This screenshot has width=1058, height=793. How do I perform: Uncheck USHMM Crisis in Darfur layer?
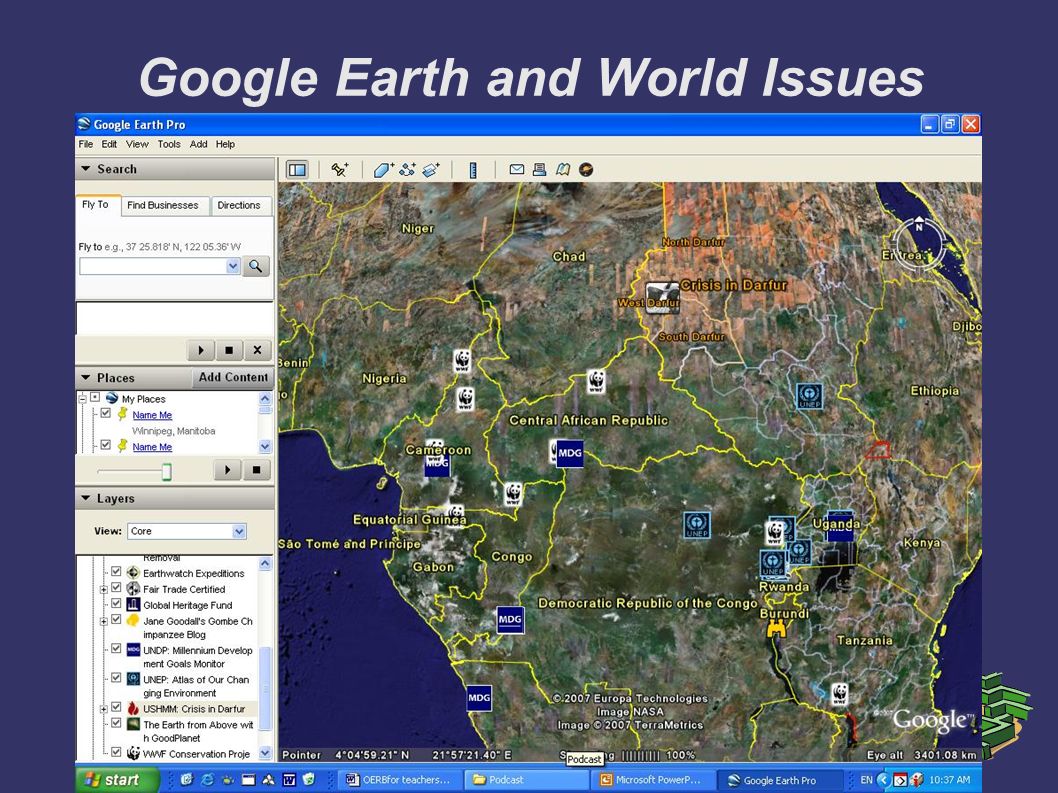pos(116,708)
